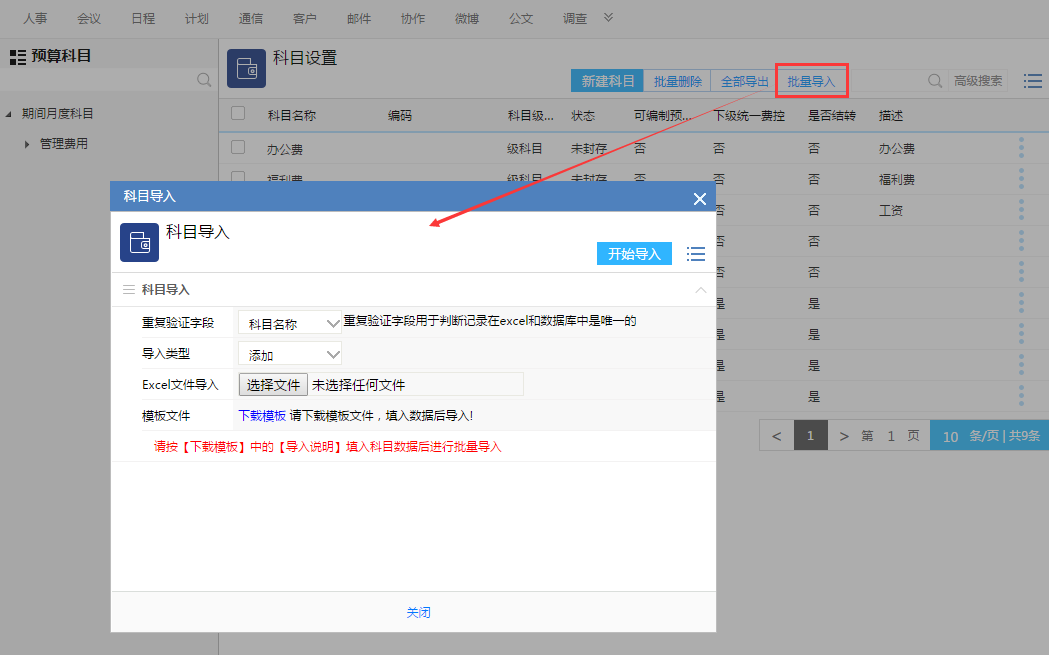Click the 预算科目 grid icon in sidebar
Image resolution: width=1049 pixels, height=655 pixels.
(x=17, y=57)
